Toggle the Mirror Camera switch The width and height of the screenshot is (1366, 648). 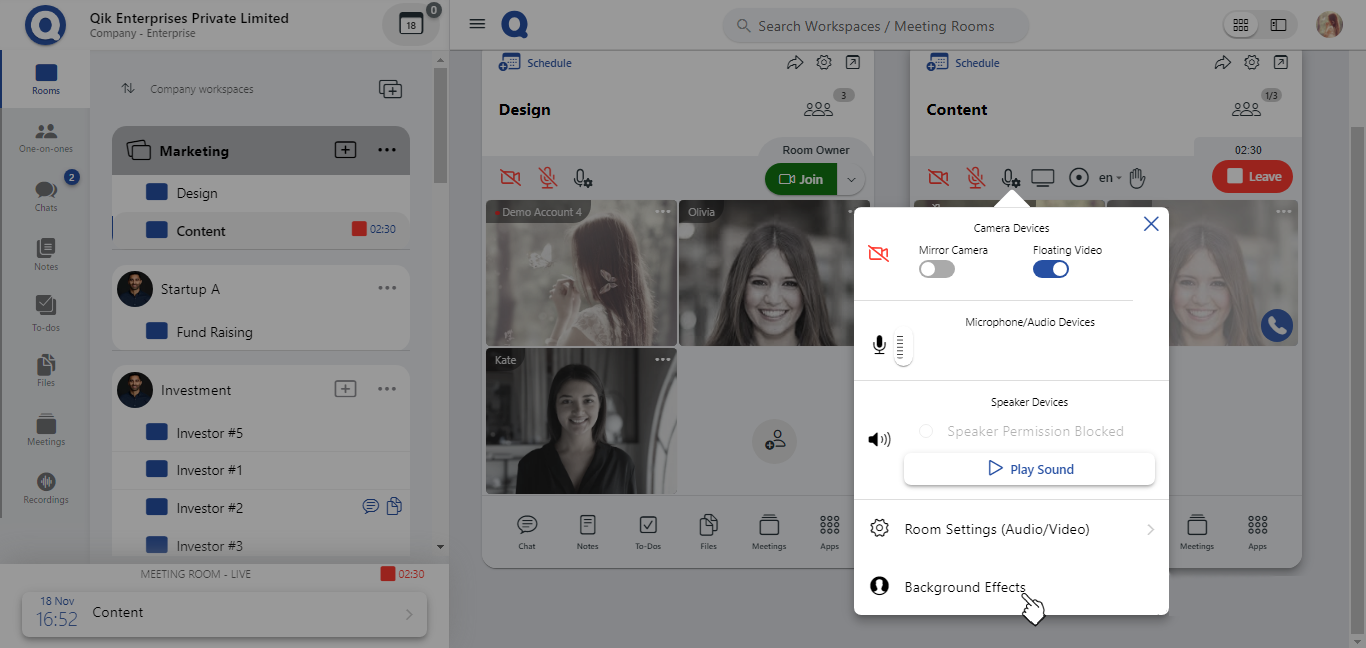pyautogui.click(x=937, y=269)
